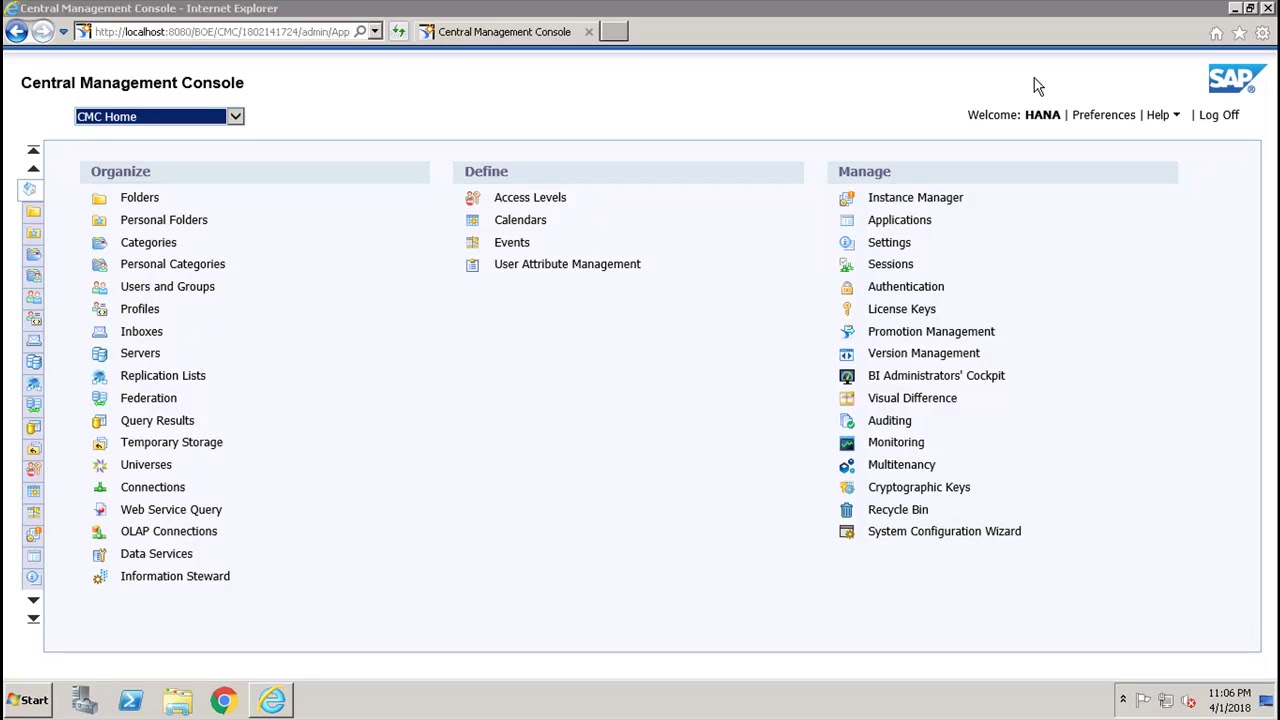The height and width of the screenshot is (720, 1280).
Task: Open the browser recent pages dropdown arrow
Action: [63, 32]
